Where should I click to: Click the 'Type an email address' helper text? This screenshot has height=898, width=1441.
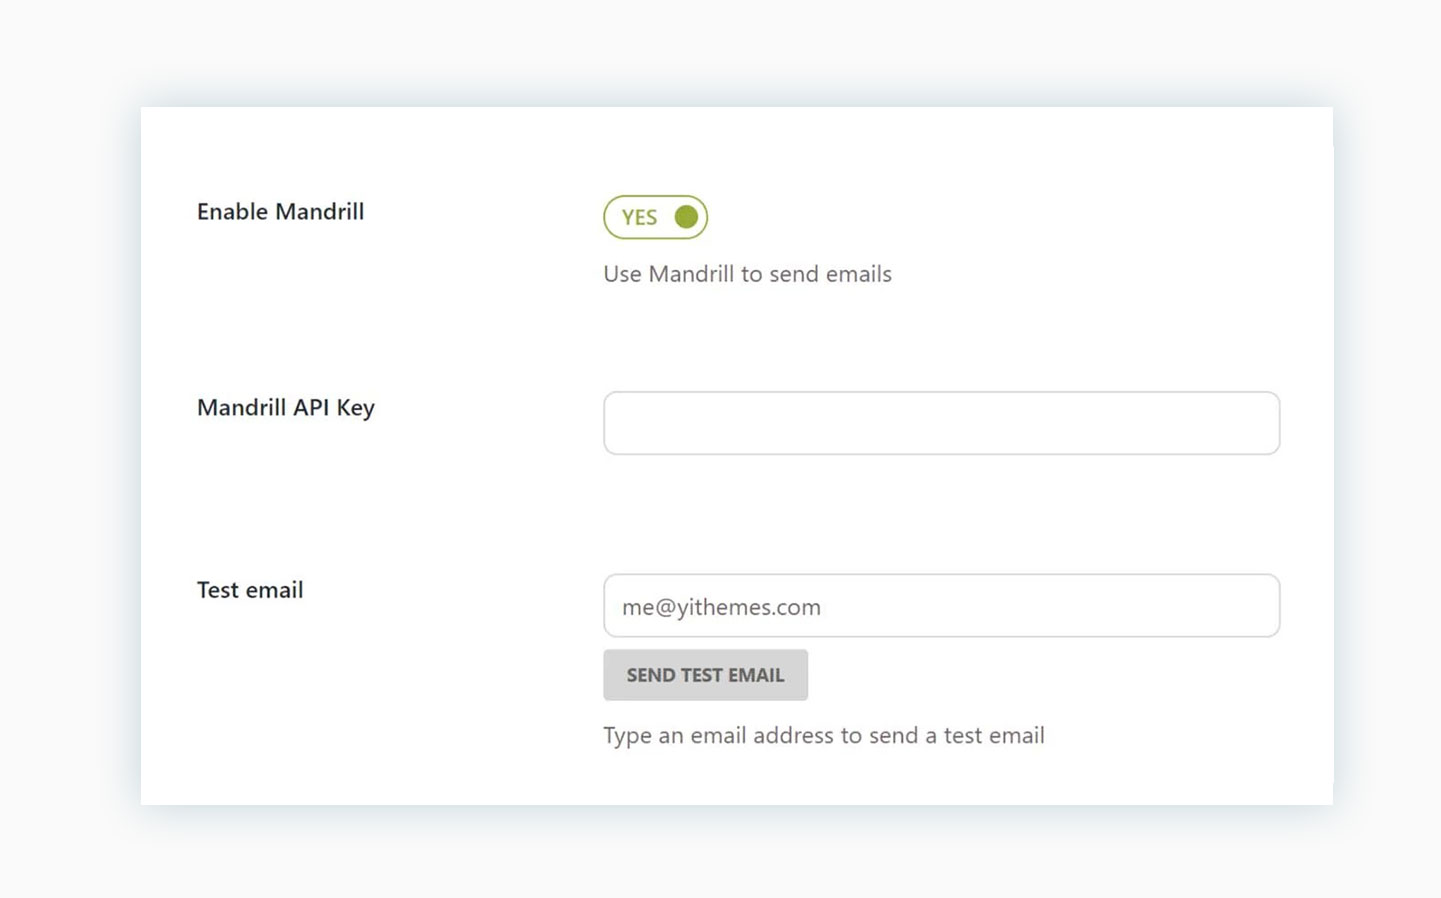823,736
